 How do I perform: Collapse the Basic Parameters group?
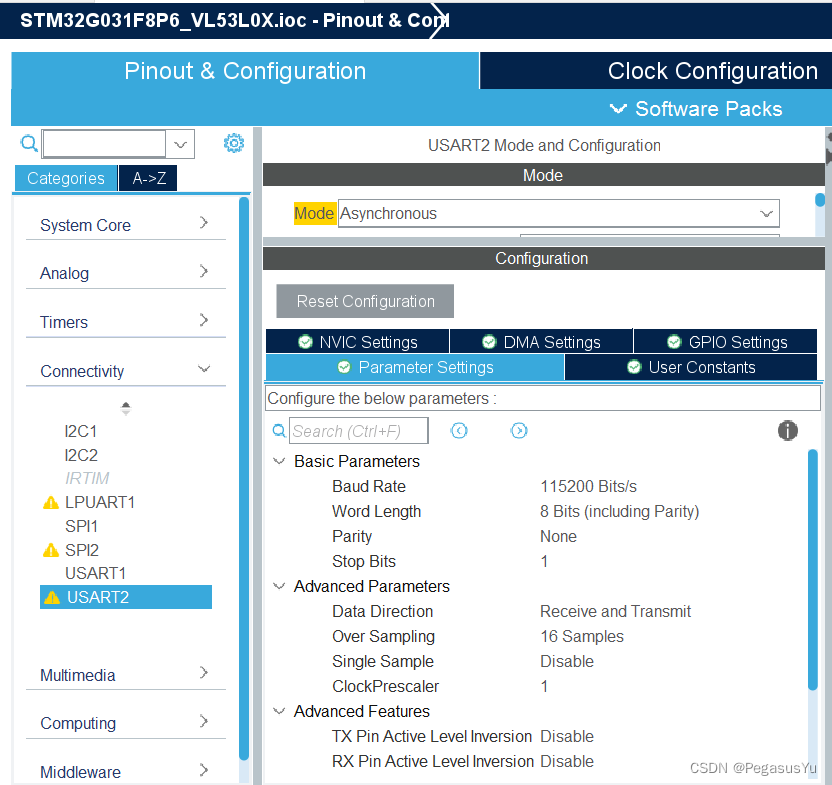click(x=279, y=461)
